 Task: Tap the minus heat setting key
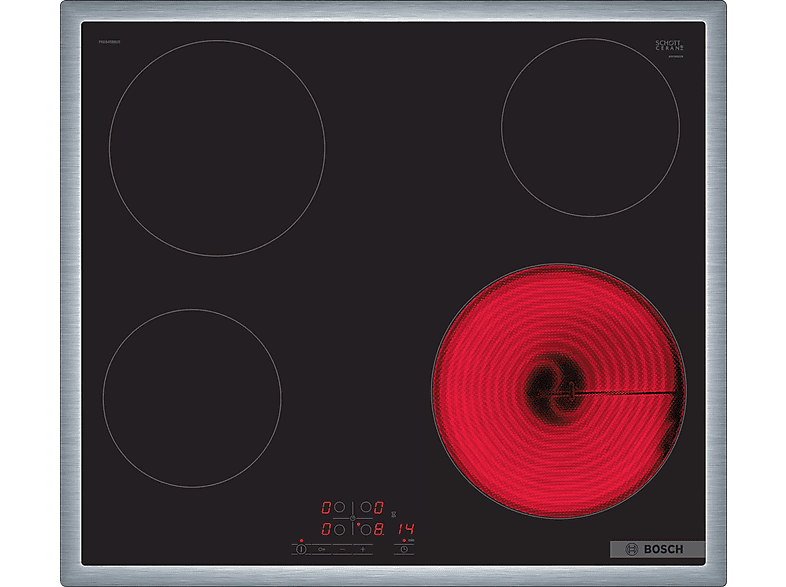(342, 549)
